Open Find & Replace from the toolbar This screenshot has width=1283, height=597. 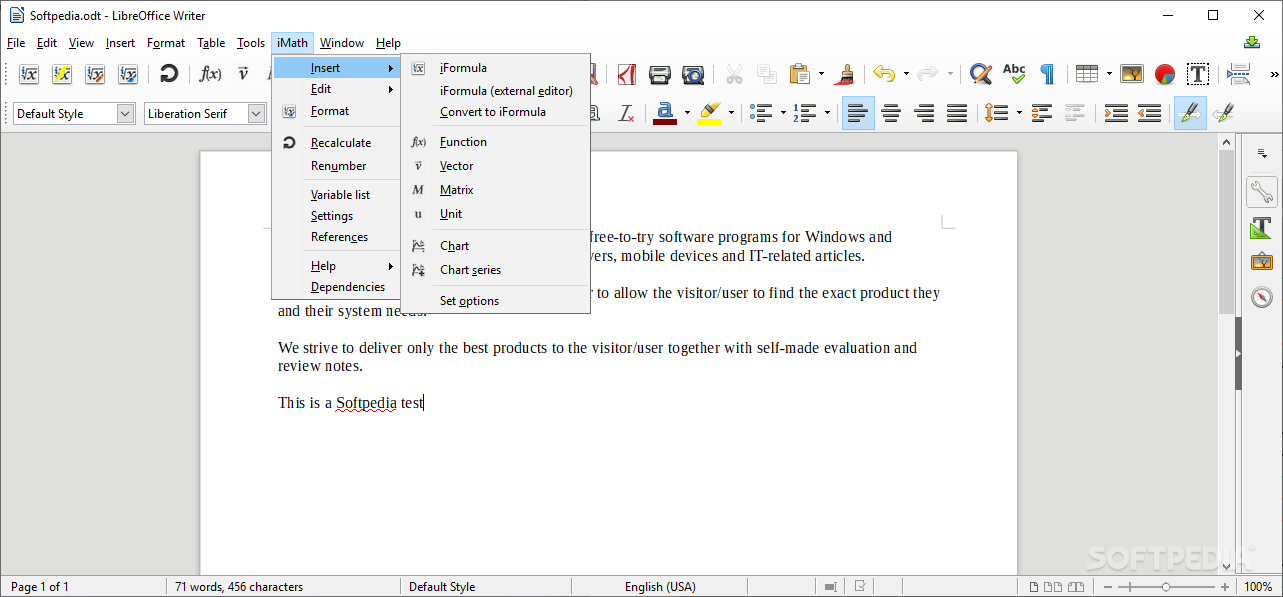pyautogui.click(x=981, y=74)
